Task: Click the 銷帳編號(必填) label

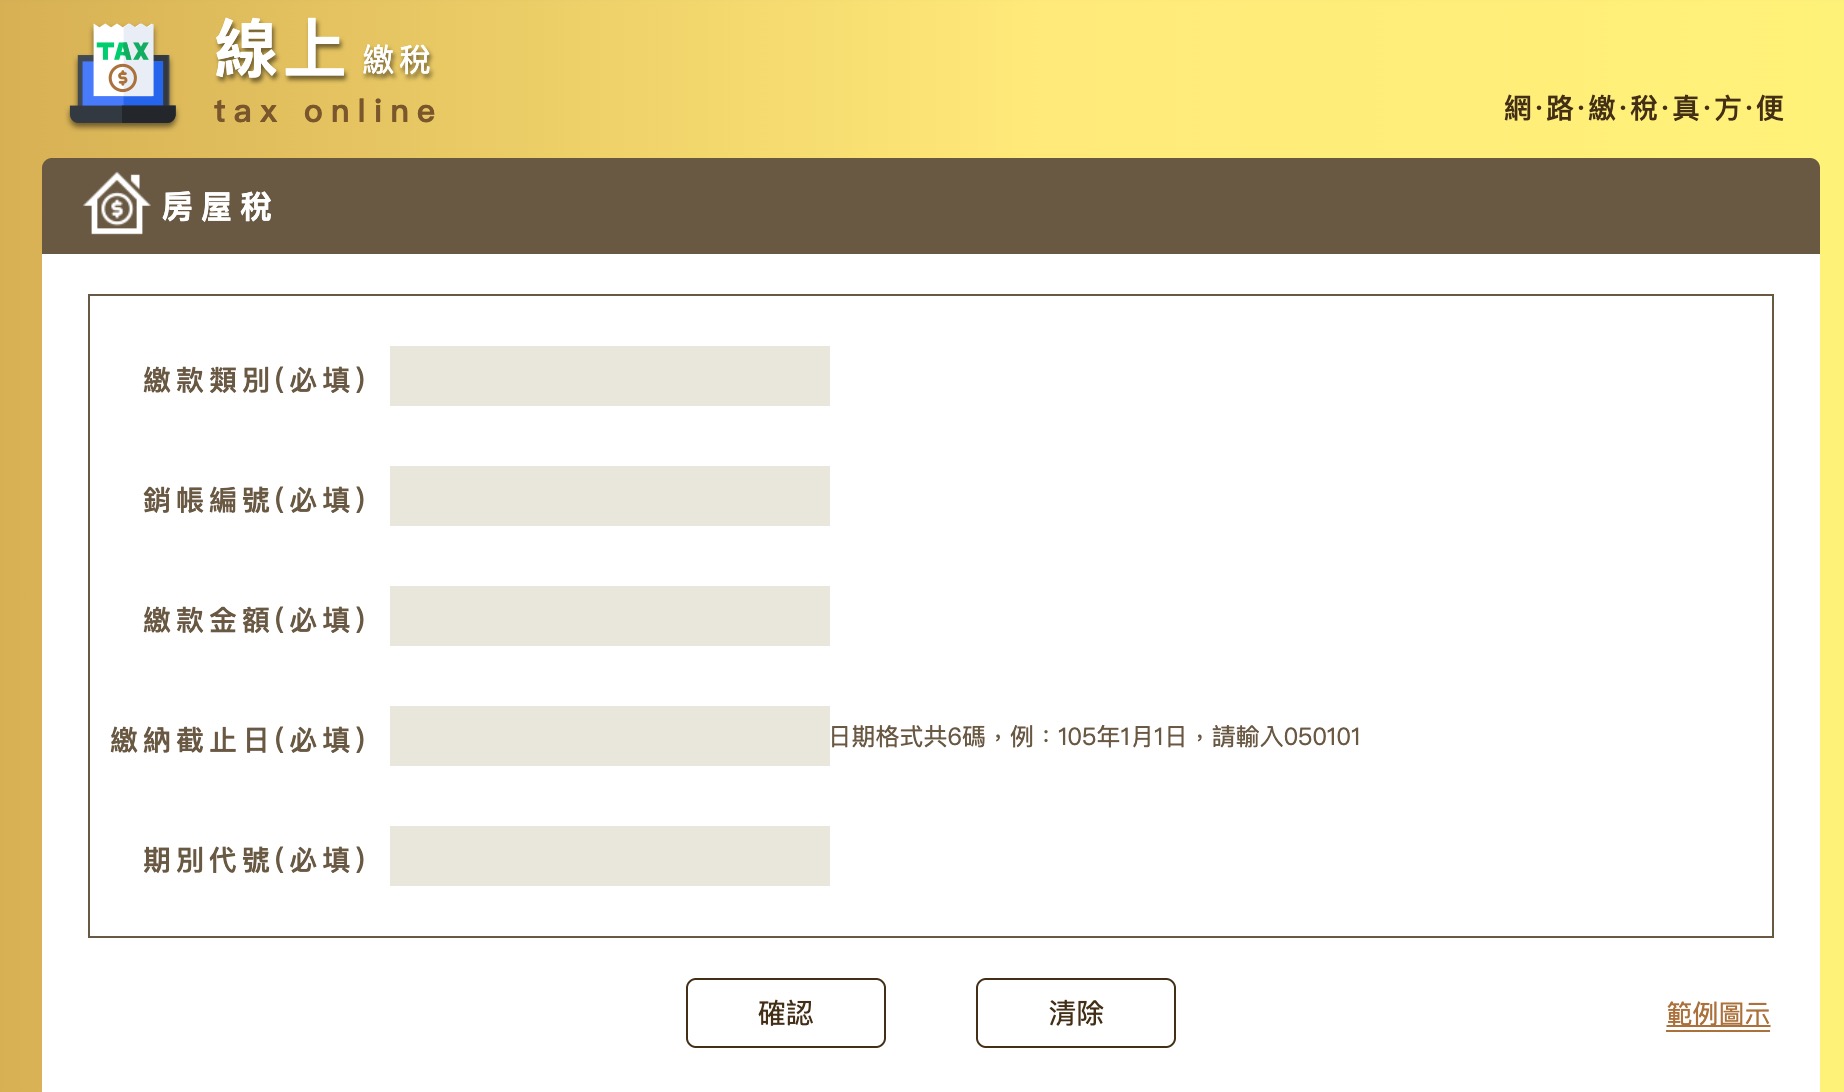Action: [255, 500]
